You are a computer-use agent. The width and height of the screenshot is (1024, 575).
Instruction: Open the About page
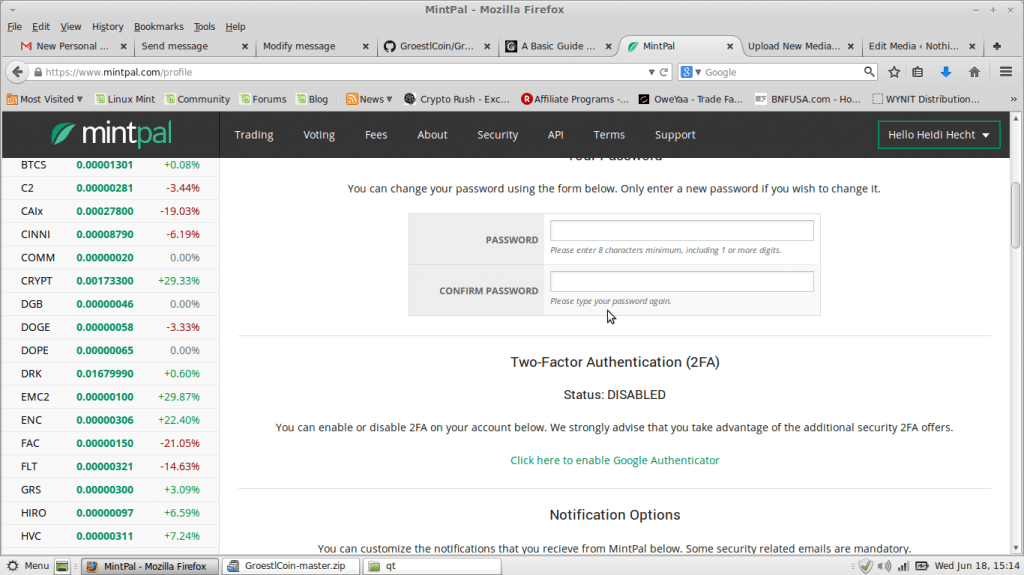pyautogui.click(x=432, y=135)
